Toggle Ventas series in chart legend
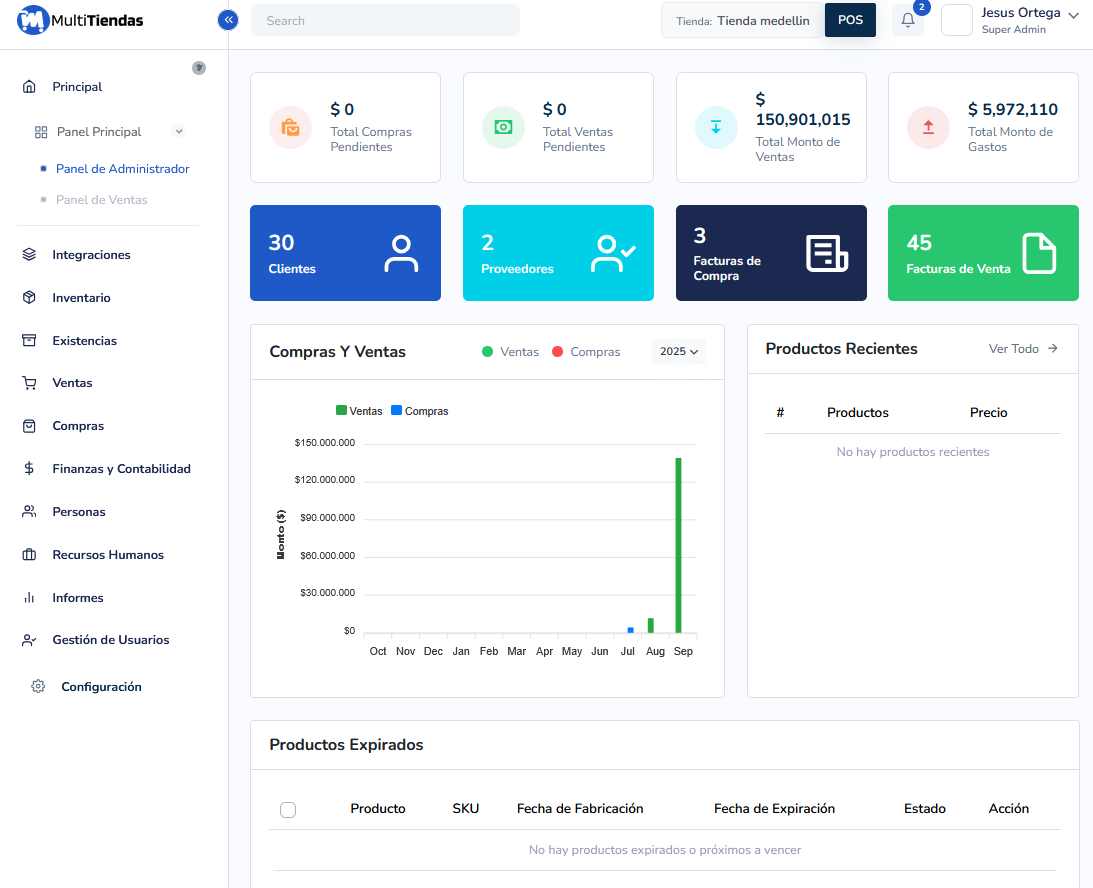 coord(359,411)
